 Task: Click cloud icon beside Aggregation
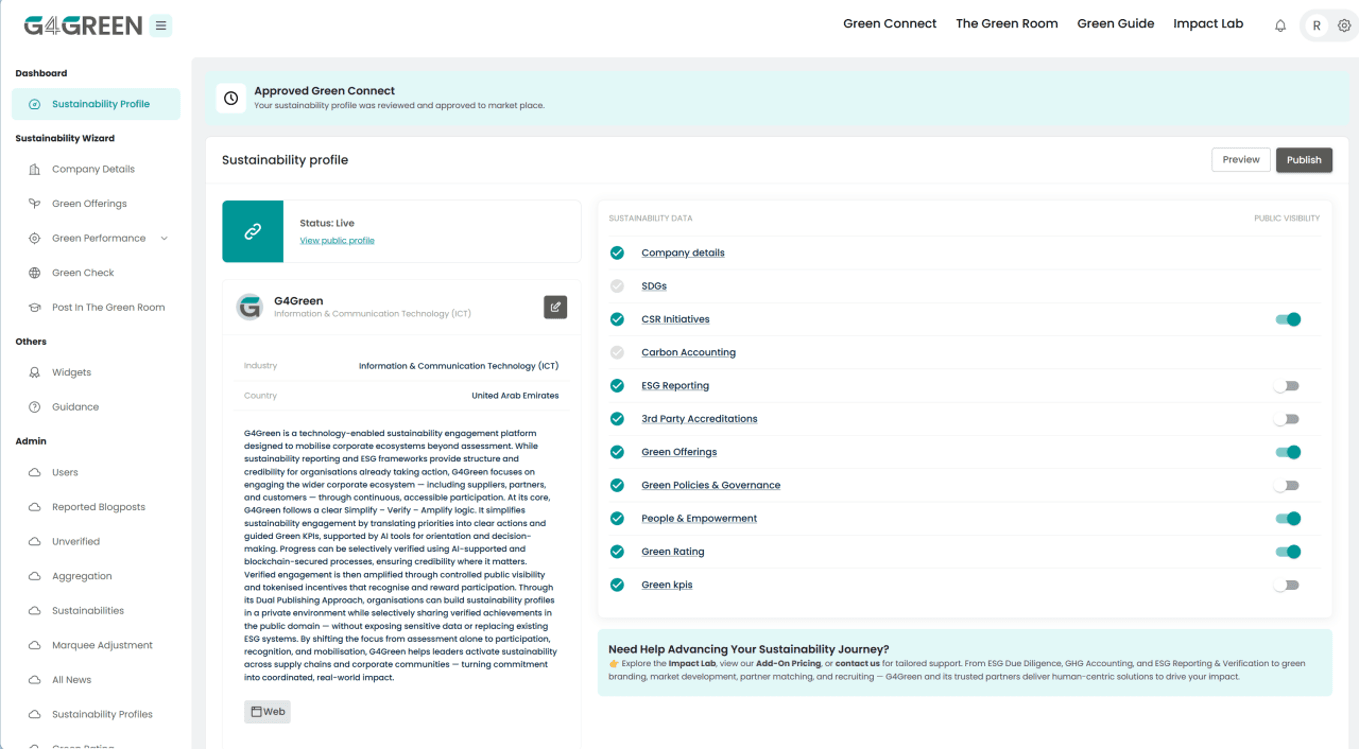pyautogui.click(x=35, y=576)
